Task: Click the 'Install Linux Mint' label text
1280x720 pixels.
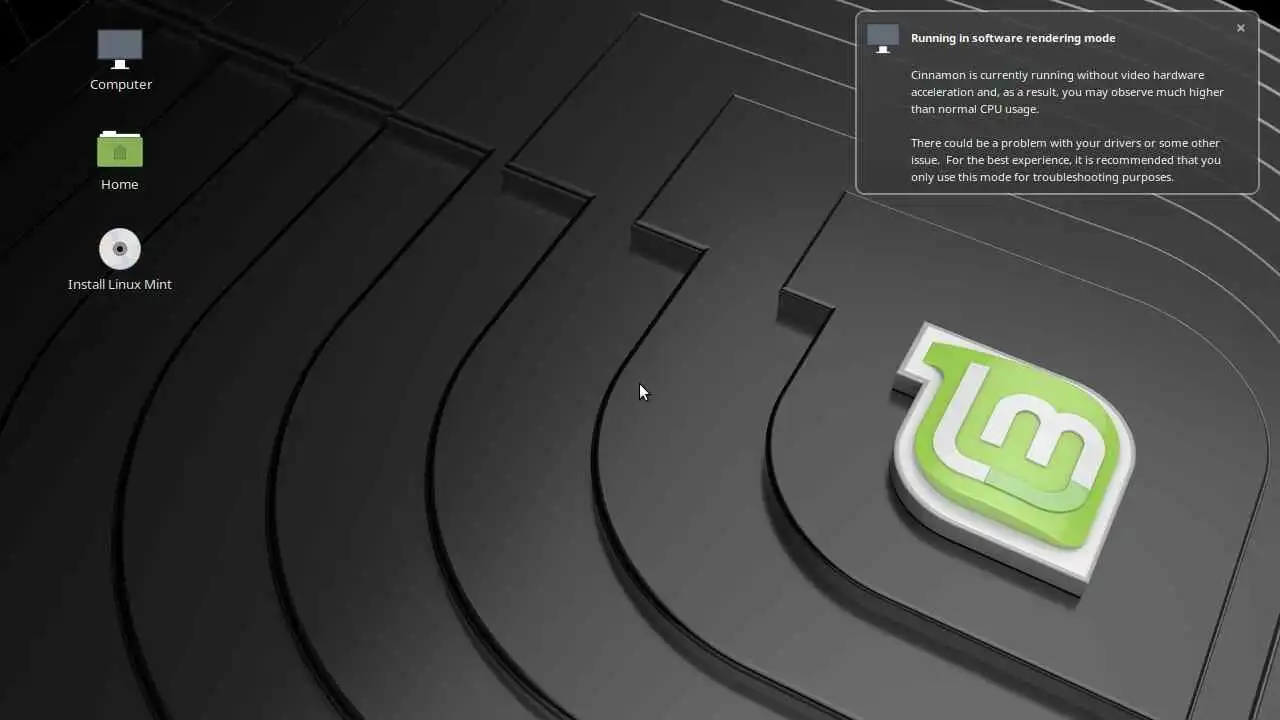Action: point(120,284)
